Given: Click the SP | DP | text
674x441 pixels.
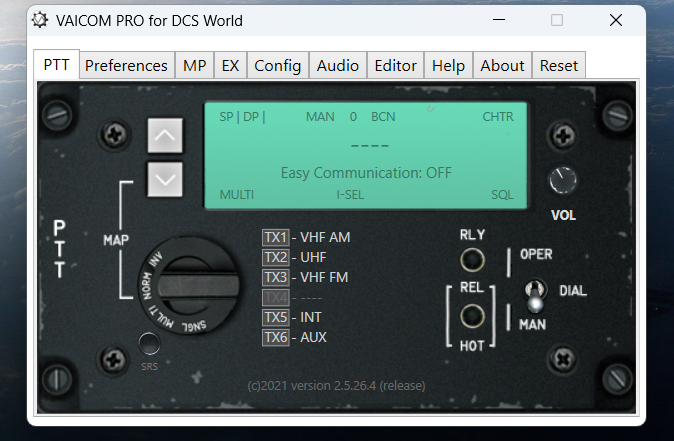Looking at the screenshot, I should pos(242,117).
